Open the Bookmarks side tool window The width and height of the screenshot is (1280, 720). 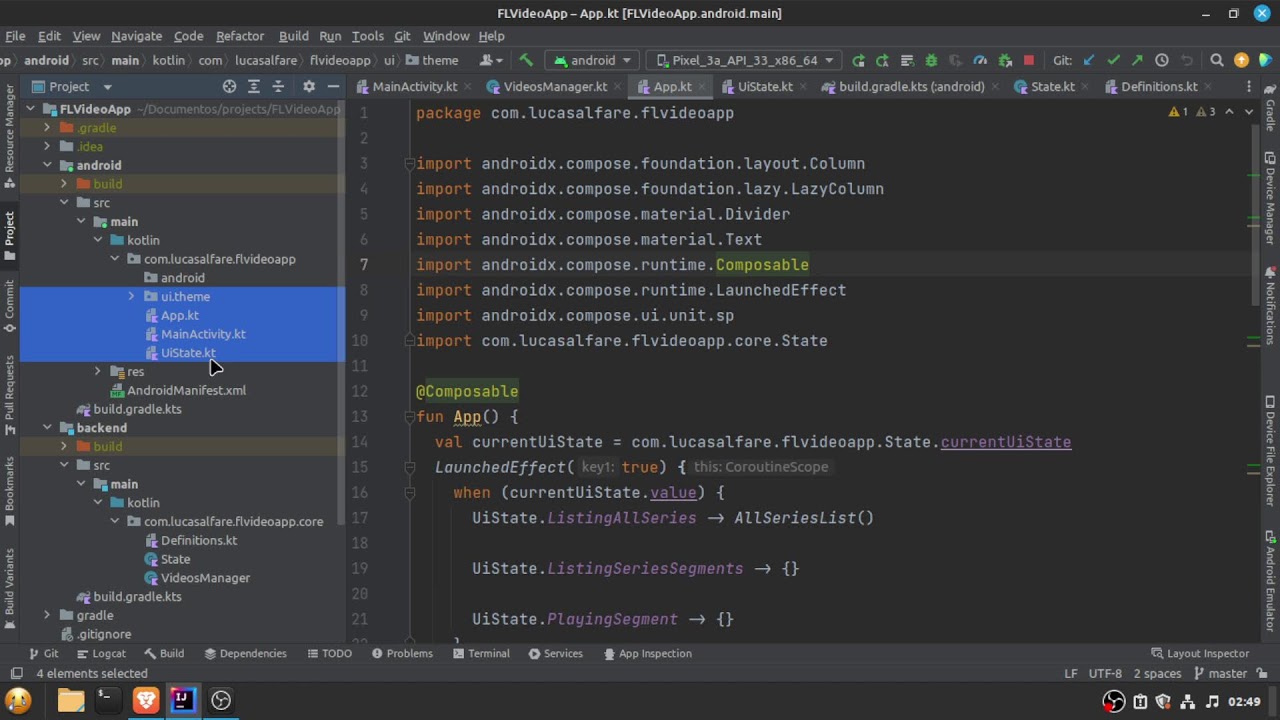(x=9, y=490)
